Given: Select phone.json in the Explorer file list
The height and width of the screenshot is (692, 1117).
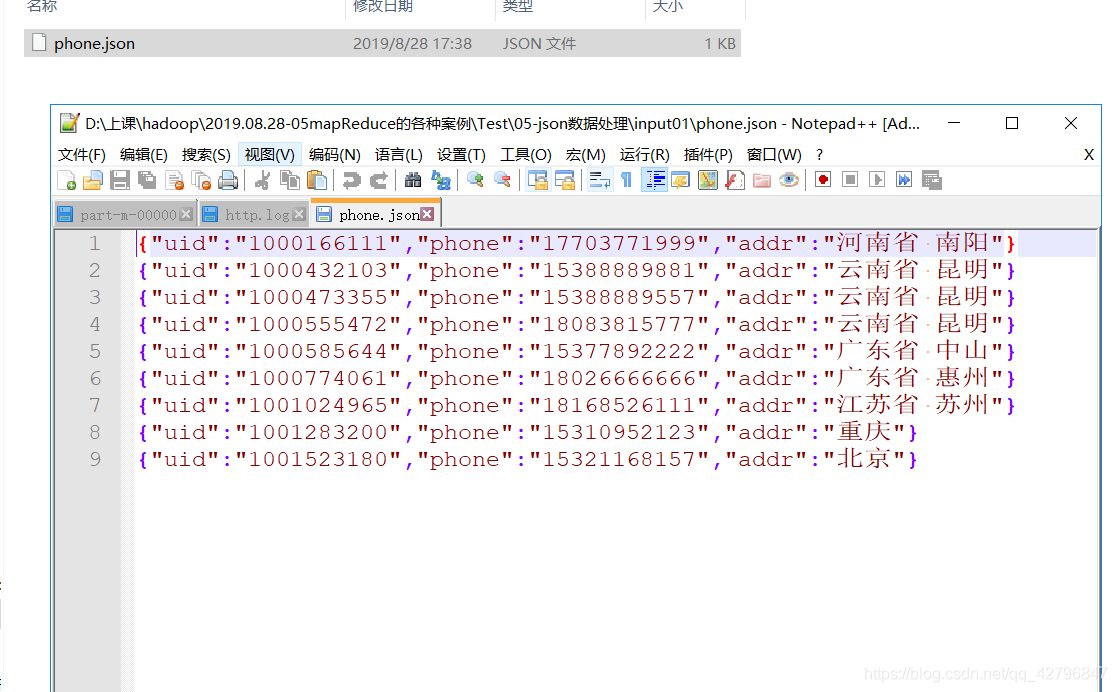Looking at the screenshot, I should pos(382,43).
